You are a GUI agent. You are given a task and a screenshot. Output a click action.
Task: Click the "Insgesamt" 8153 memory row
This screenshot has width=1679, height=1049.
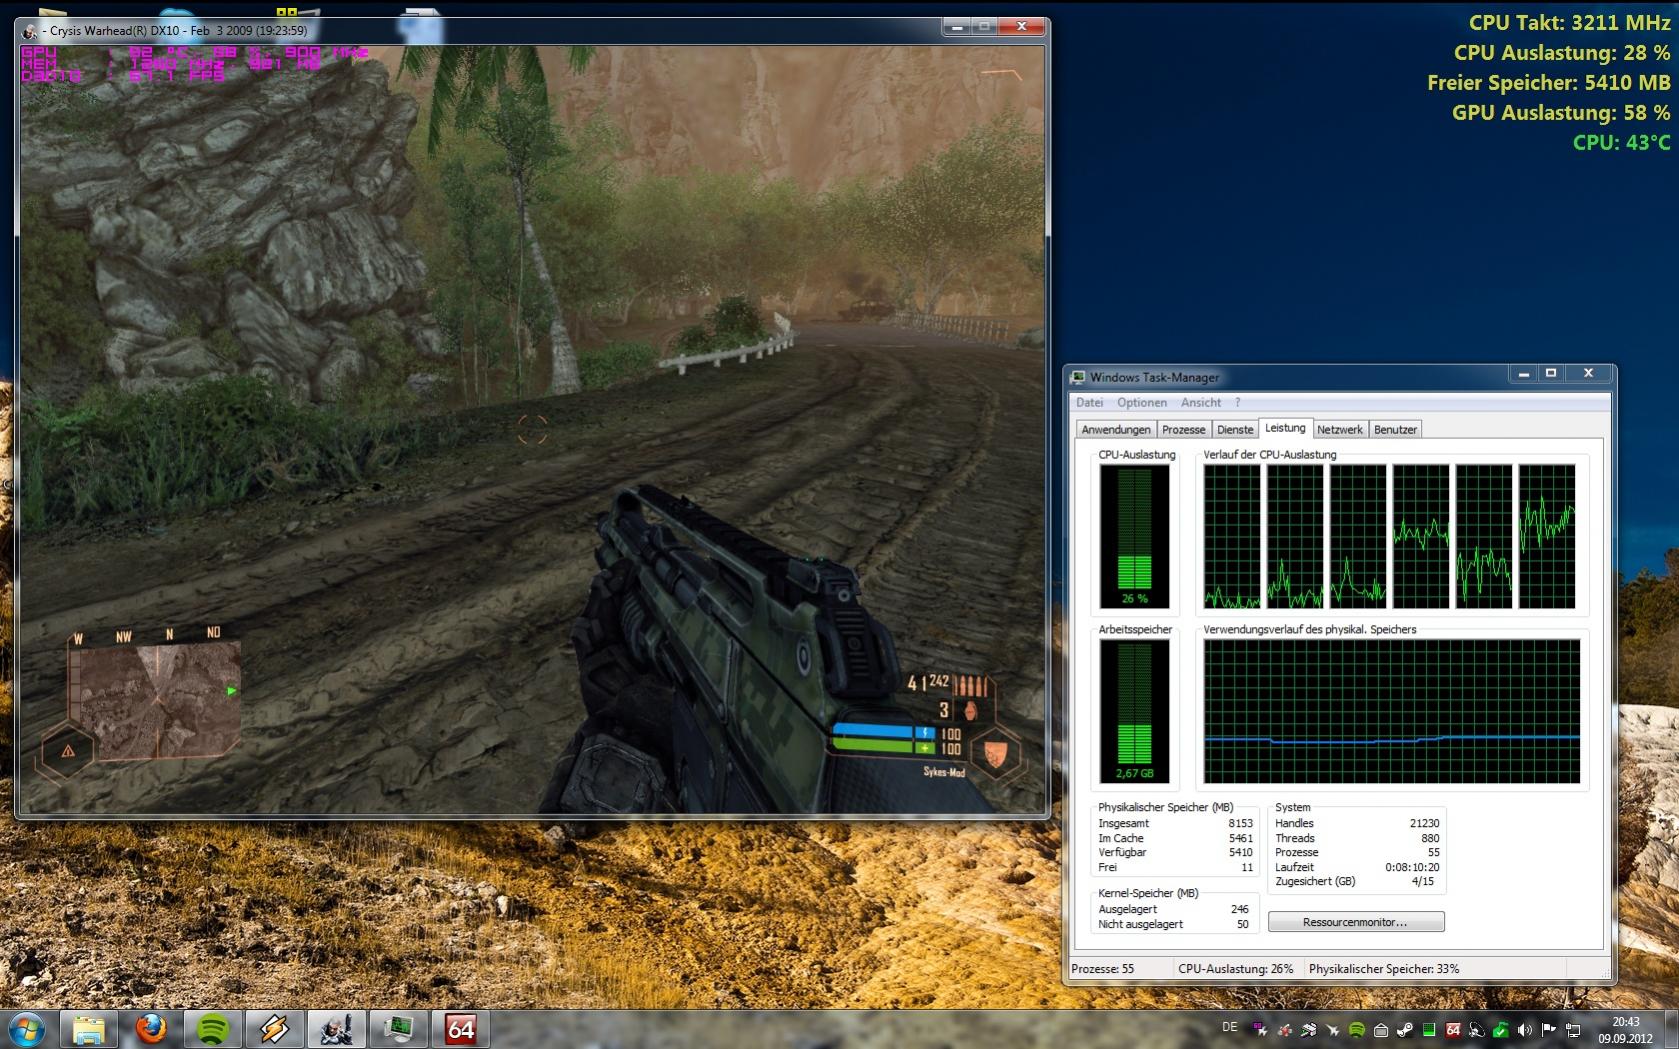click(1175, 823)
